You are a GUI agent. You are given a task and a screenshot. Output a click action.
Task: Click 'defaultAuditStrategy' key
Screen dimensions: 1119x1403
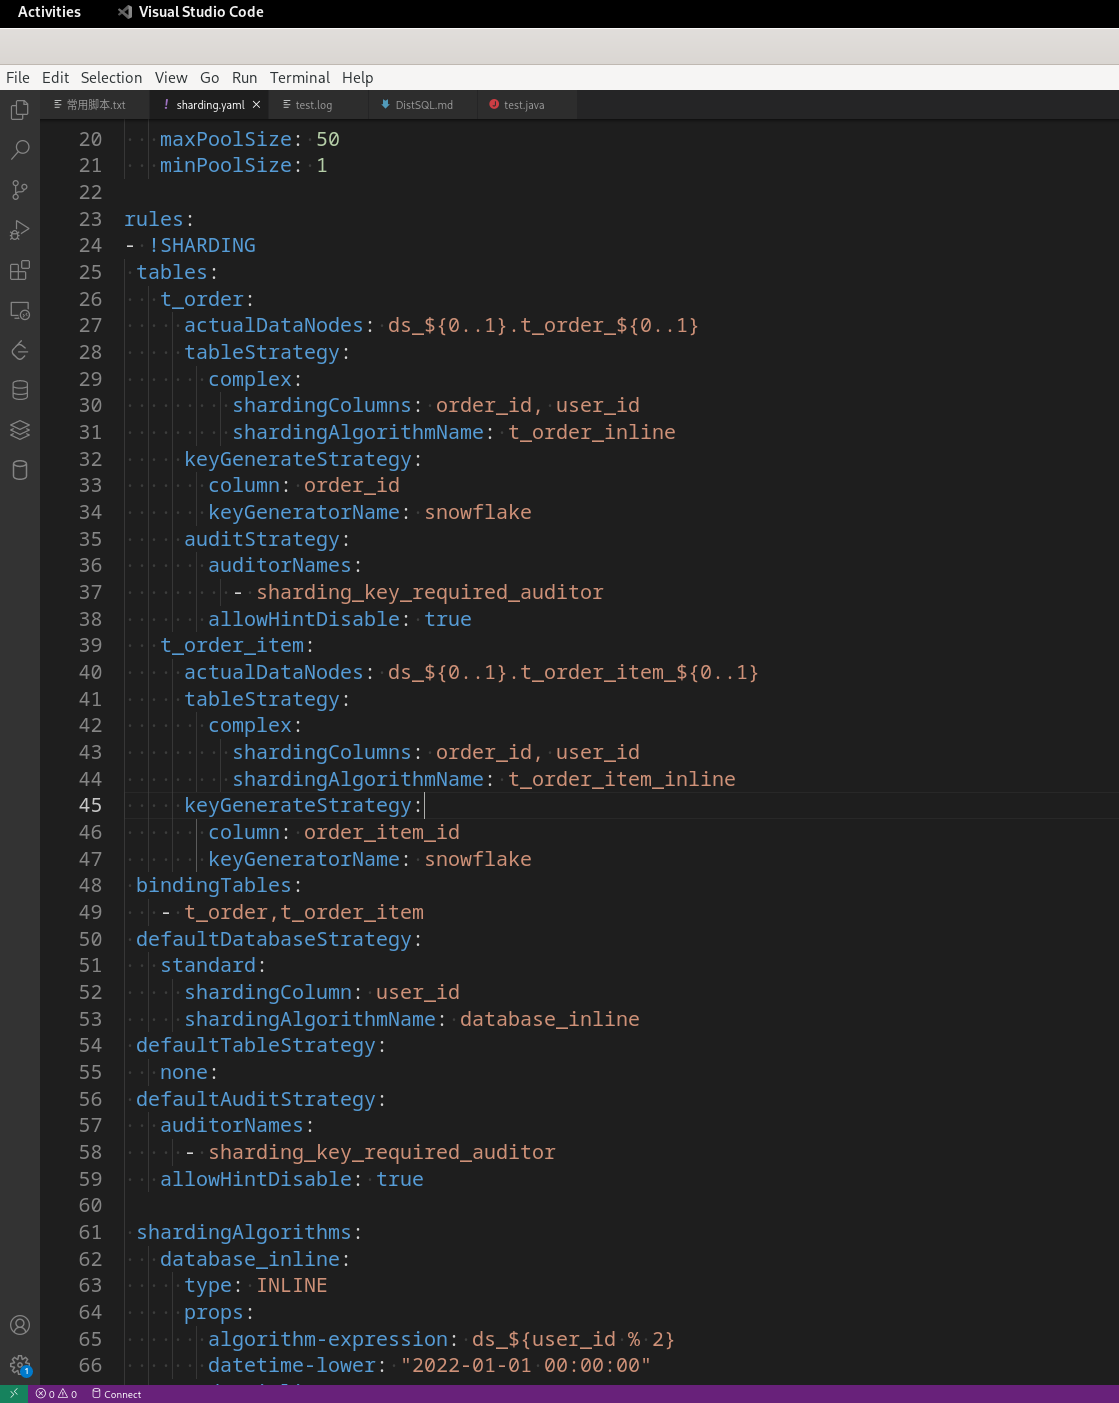coord(256,1099)
